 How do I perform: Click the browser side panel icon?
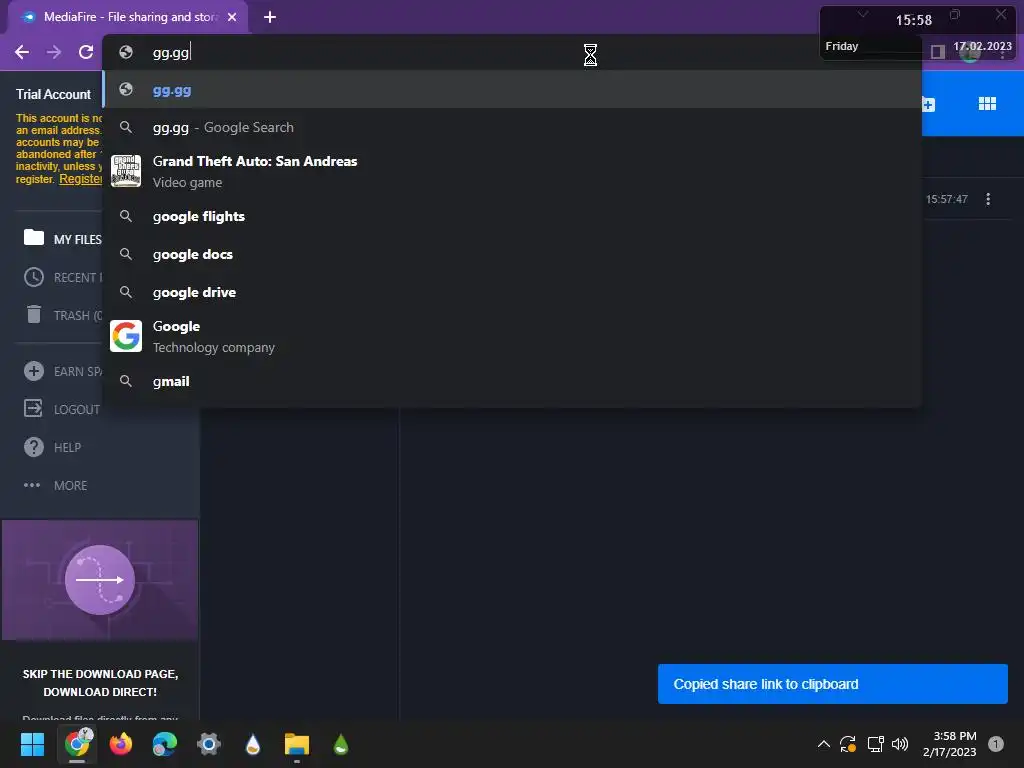(x=938, y=52)
